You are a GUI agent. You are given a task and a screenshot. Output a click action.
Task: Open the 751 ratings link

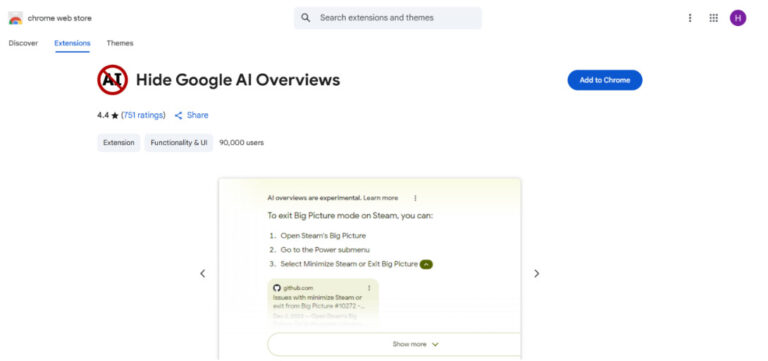click(143, 115)
